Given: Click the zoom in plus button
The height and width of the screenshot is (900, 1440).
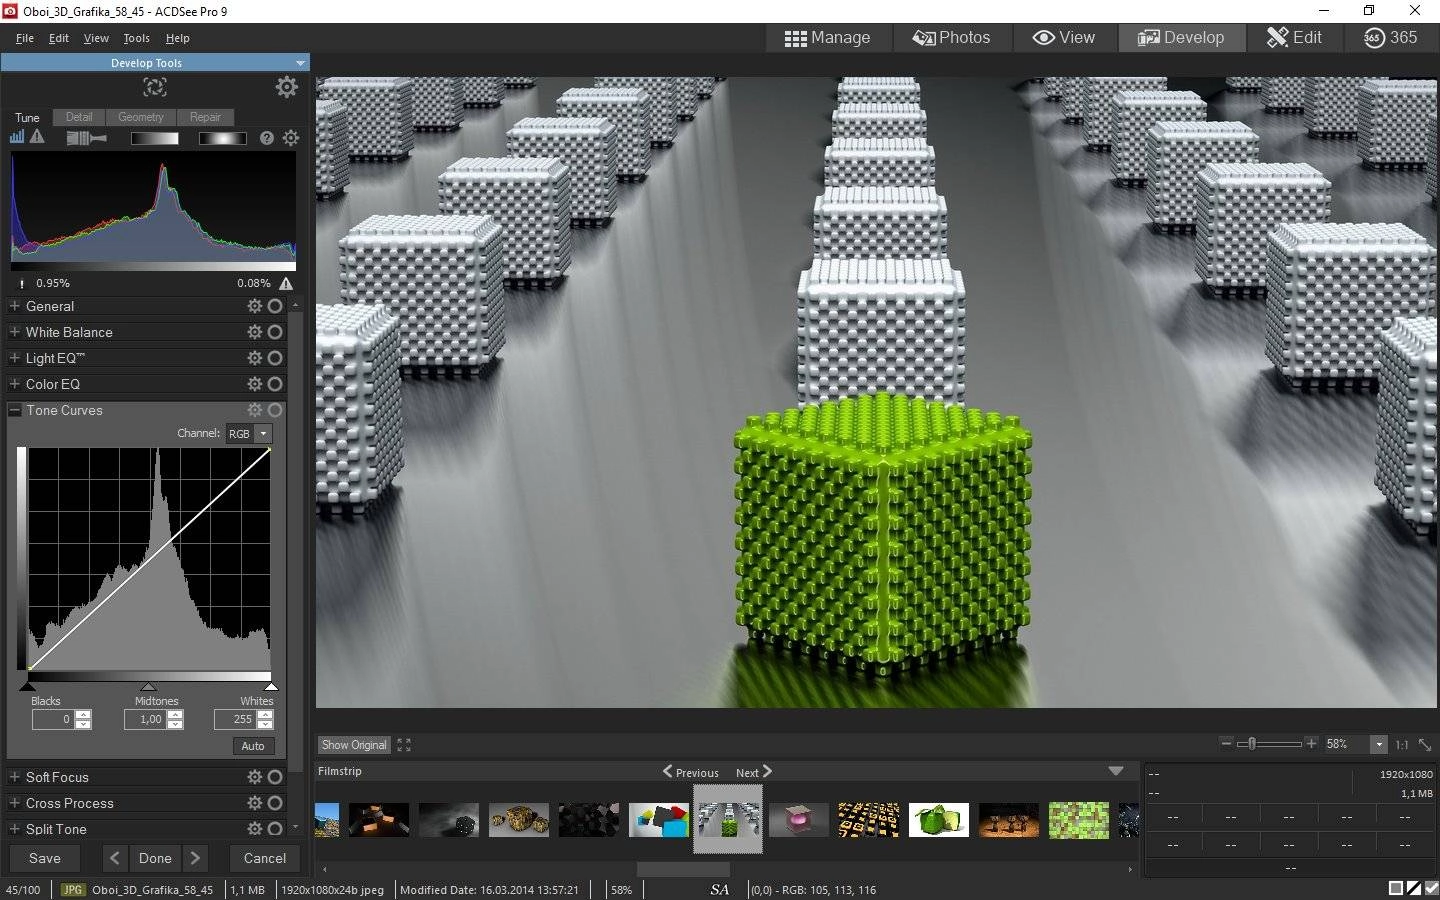Looking at the screenshot, I should pos(1311,743).
